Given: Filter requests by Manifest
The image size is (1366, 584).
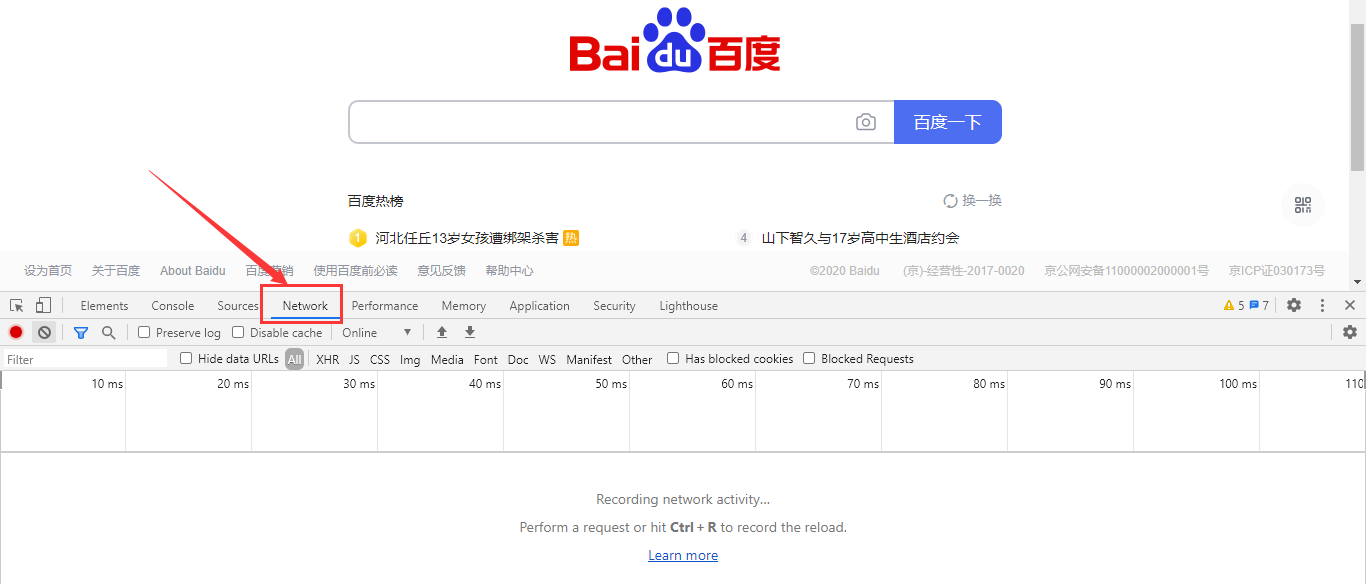Looking at the screenshot, I should tap(589, 359).
